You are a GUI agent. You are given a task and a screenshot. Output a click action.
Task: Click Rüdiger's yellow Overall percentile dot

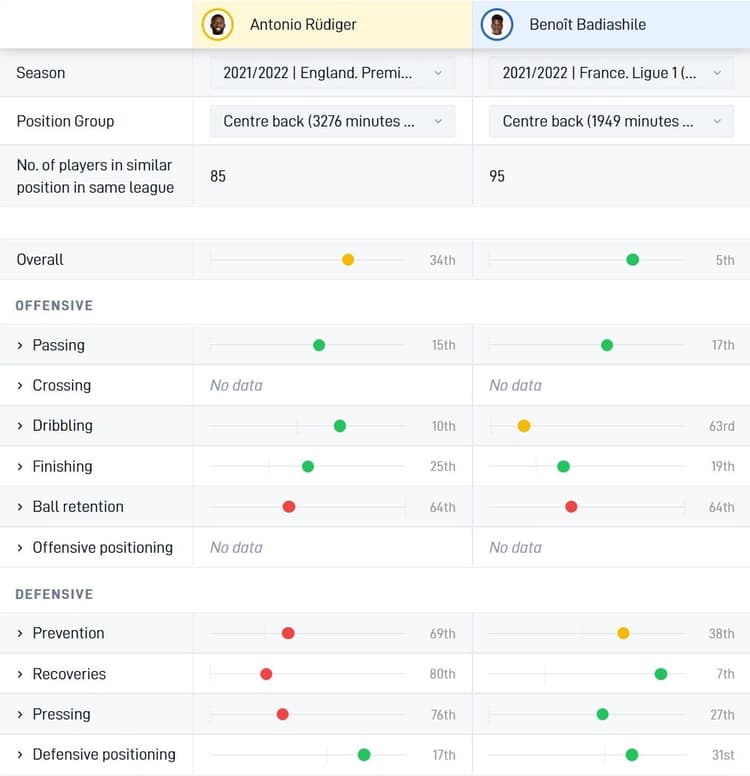[348, 260]
